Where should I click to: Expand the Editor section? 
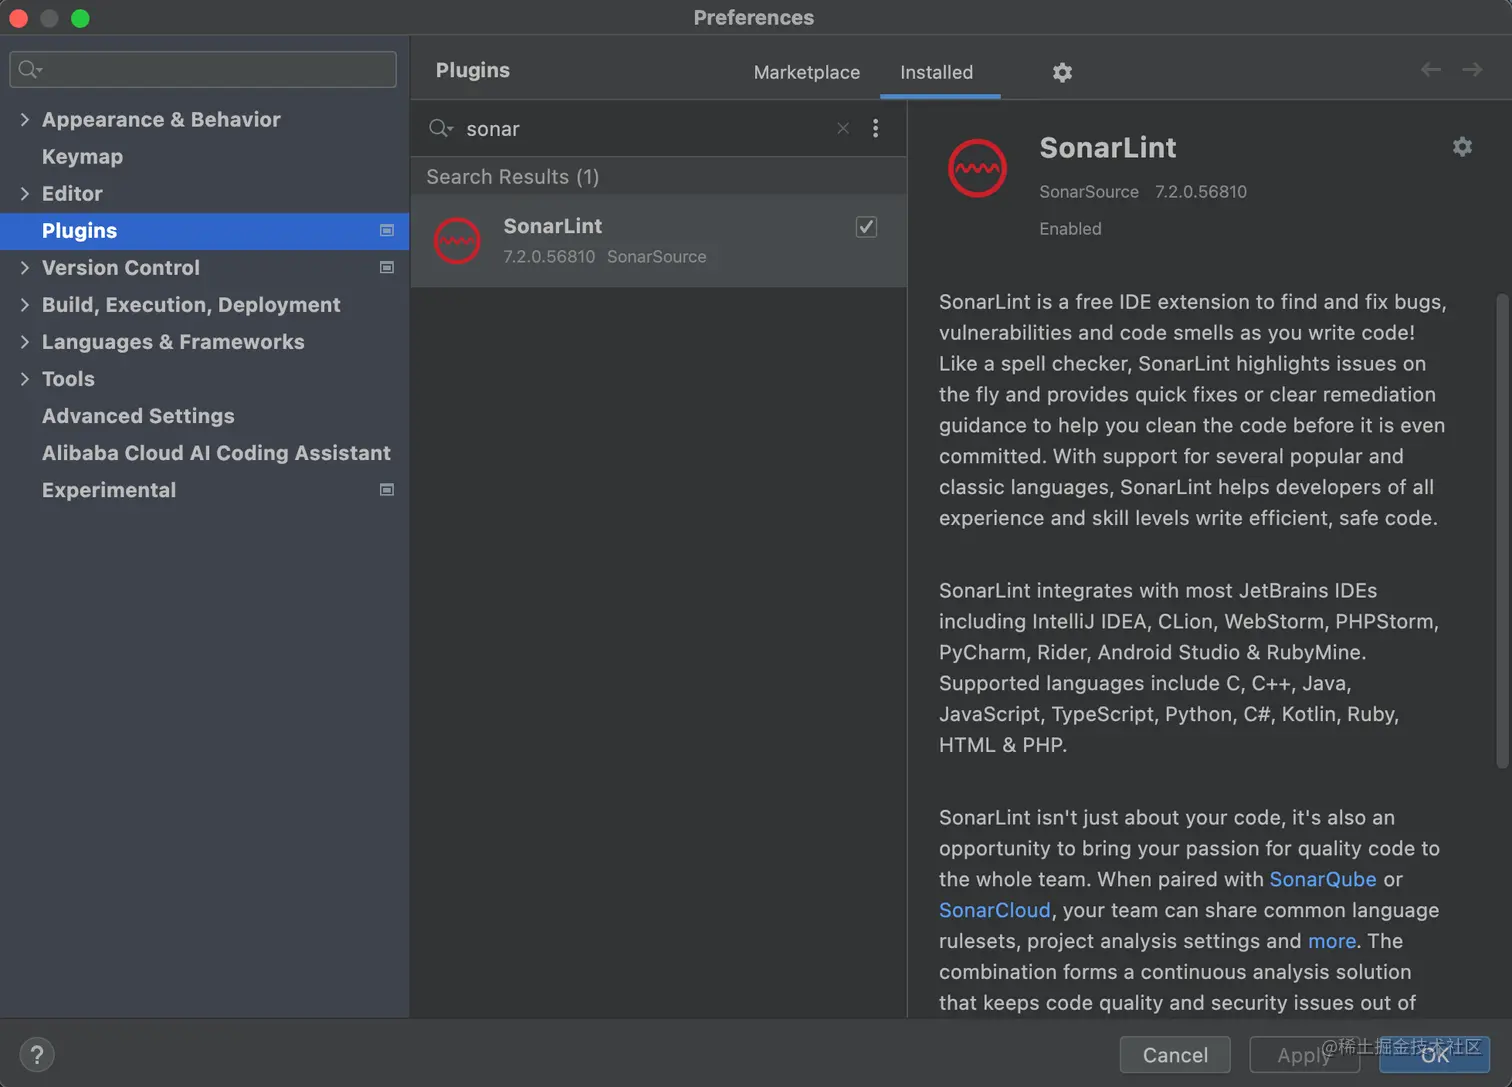pos(25,193)
